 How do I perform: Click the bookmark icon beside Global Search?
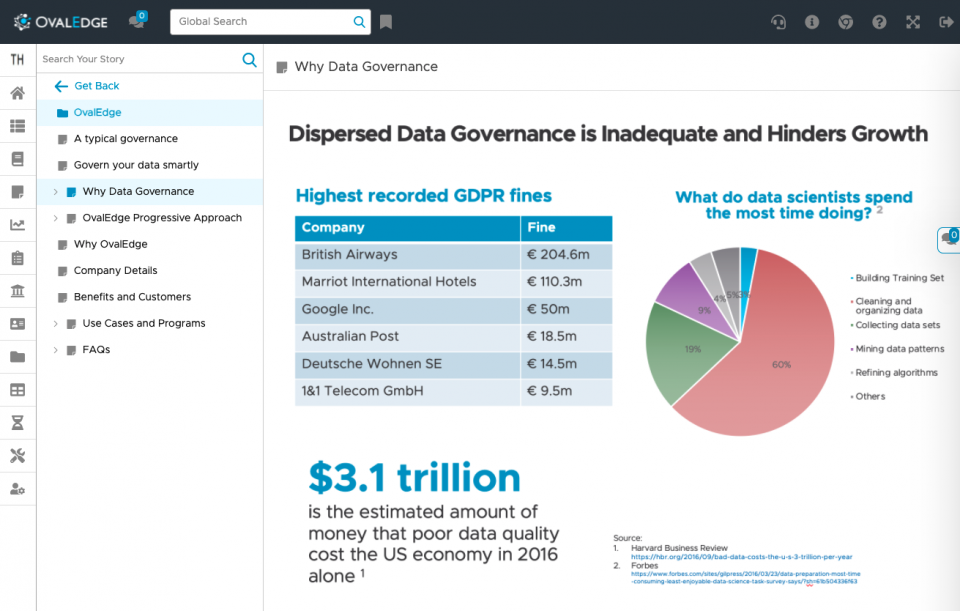coord(386,22)
